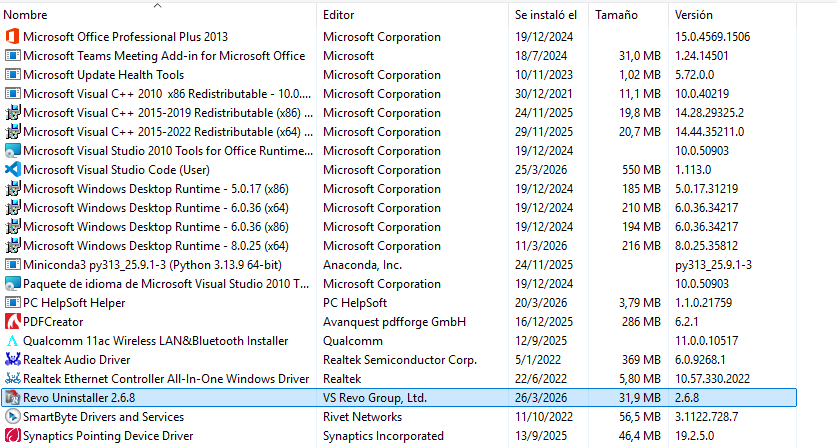
Task: Sort programs by Editor column header
Action: coord(339,15)
